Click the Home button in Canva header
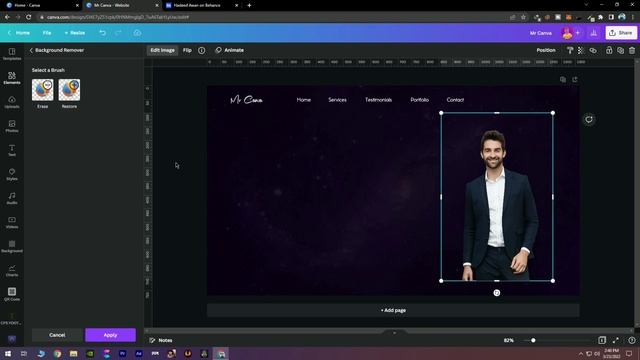The image size is (640, 360). tap(19, 33)
